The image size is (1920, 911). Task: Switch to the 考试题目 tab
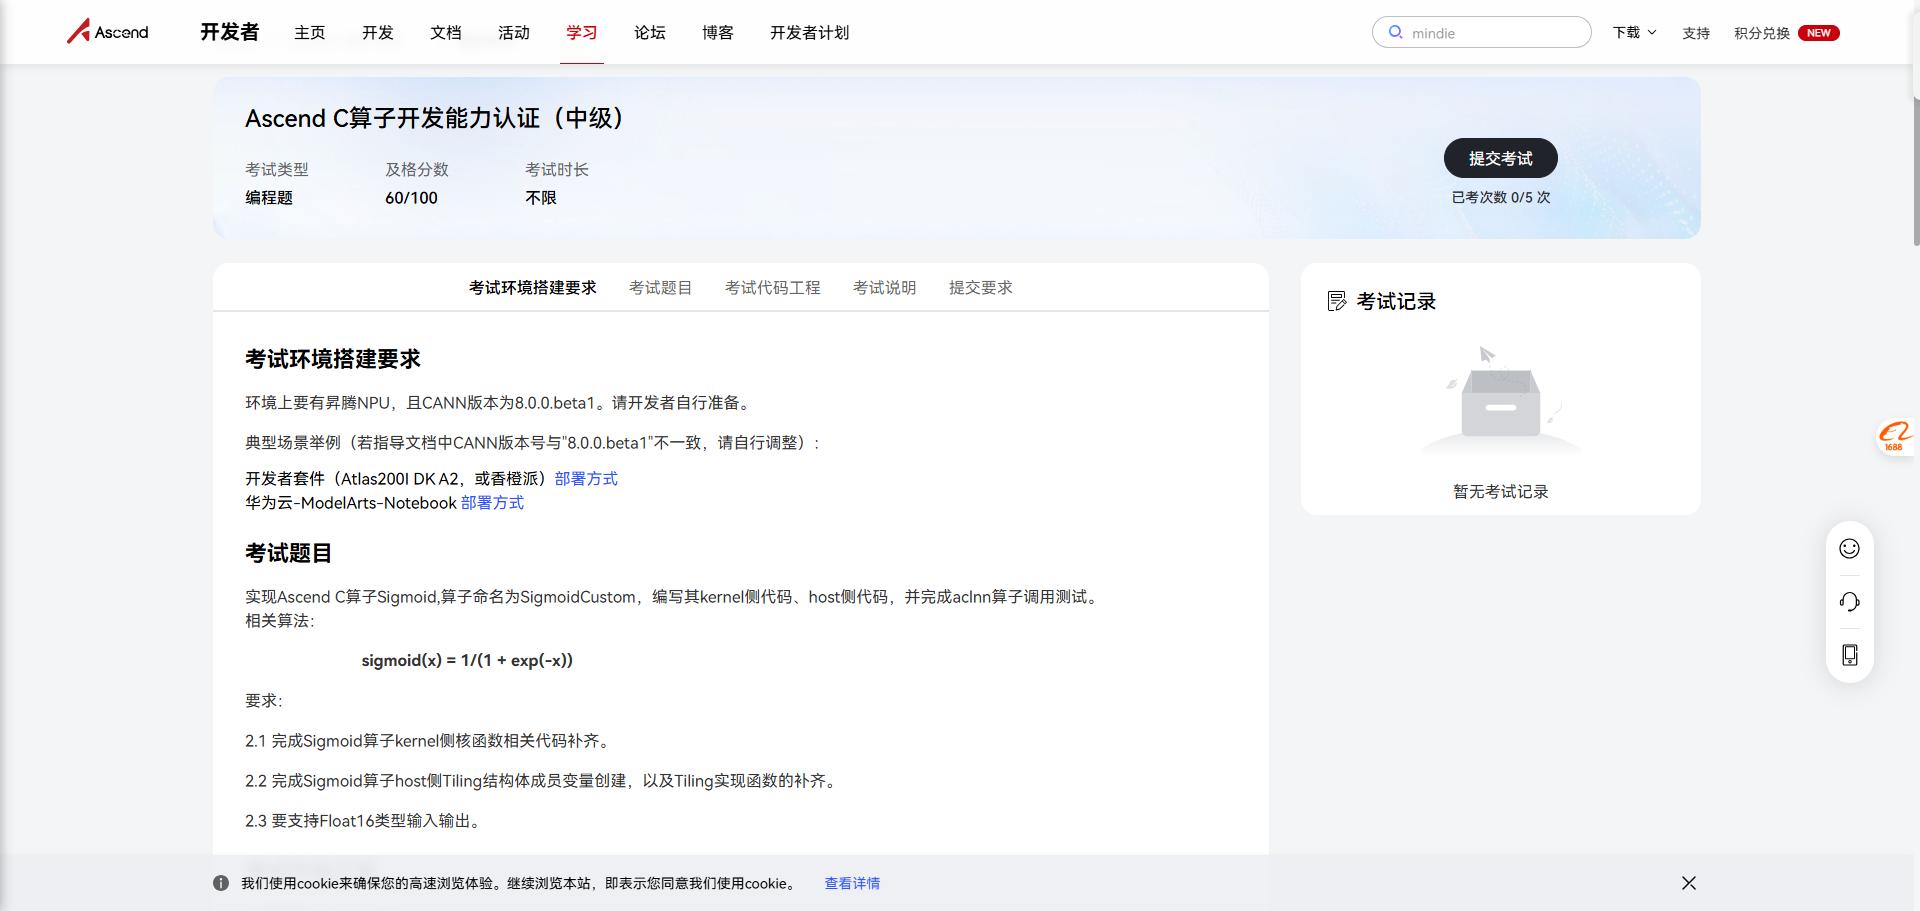660,287
